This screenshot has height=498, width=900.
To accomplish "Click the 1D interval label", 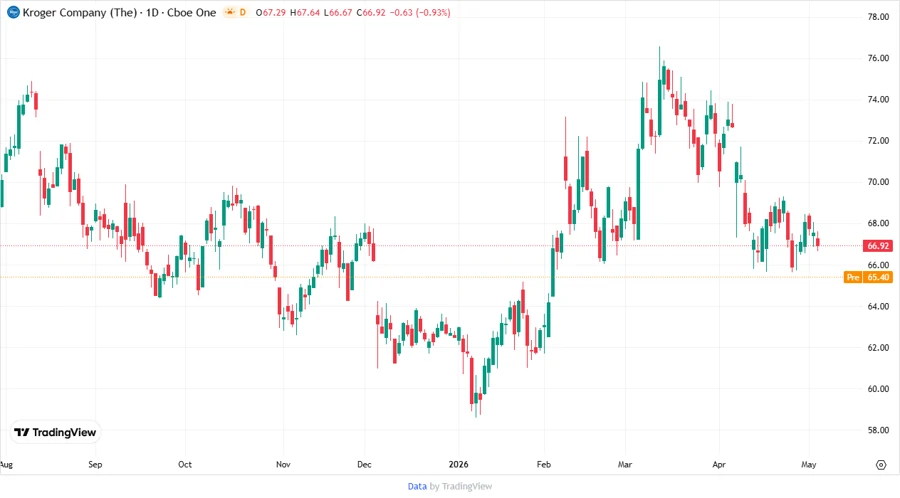I will coord(152,12).
